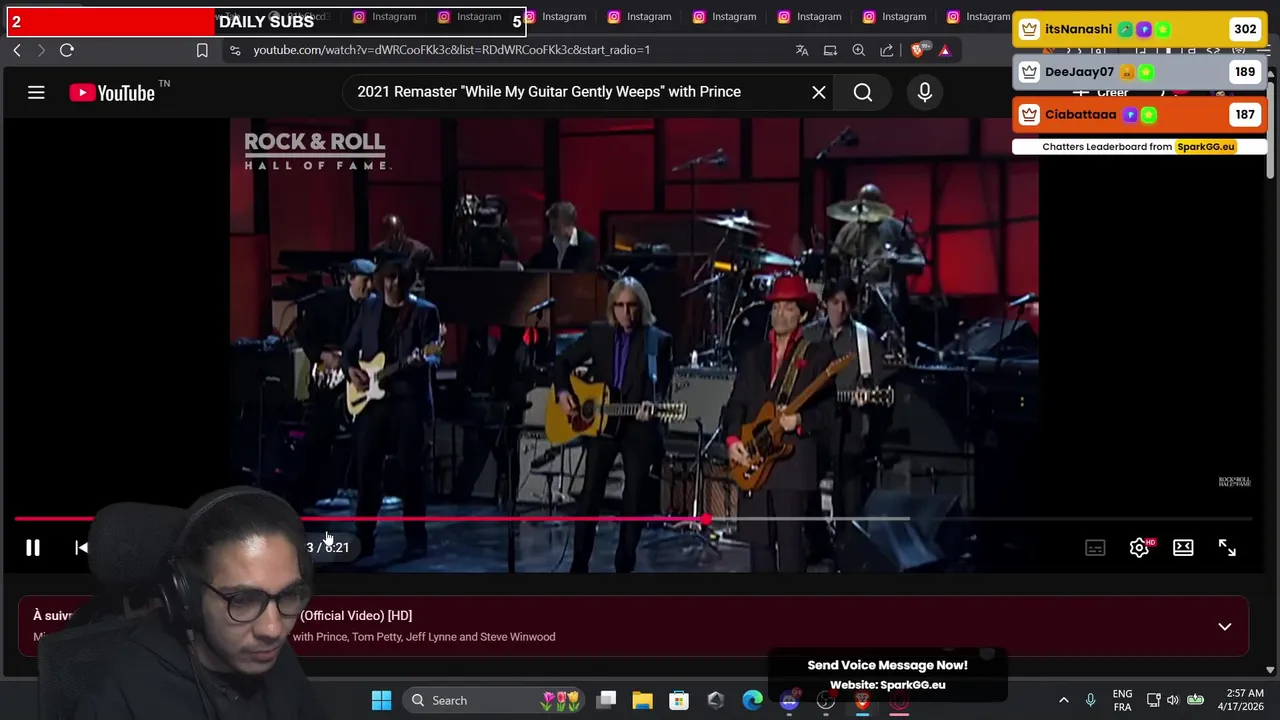Go back in browser history
Image resolution: width=1280 pixels, height=720 pixels.
click(x=17, y=50)
